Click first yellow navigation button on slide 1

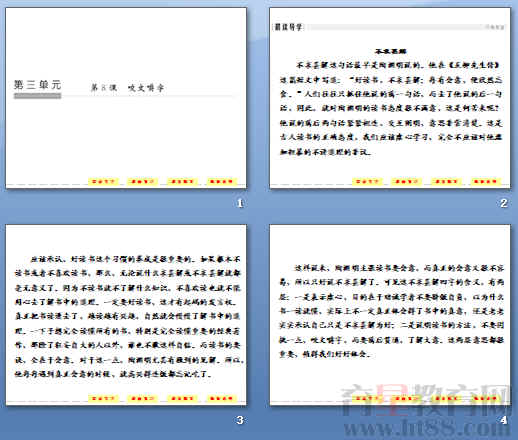[103, 182]
